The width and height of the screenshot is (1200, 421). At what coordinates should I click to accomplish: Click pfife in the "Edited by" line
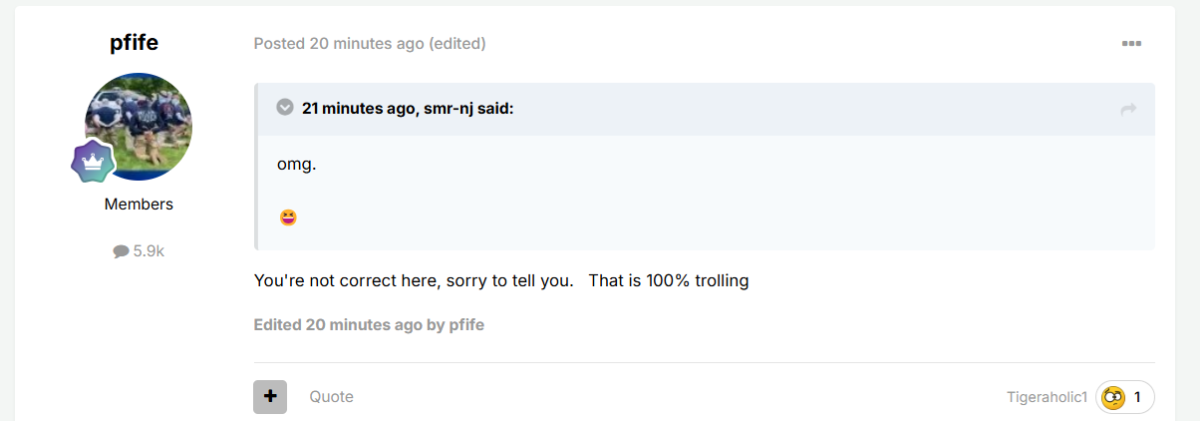466,325
